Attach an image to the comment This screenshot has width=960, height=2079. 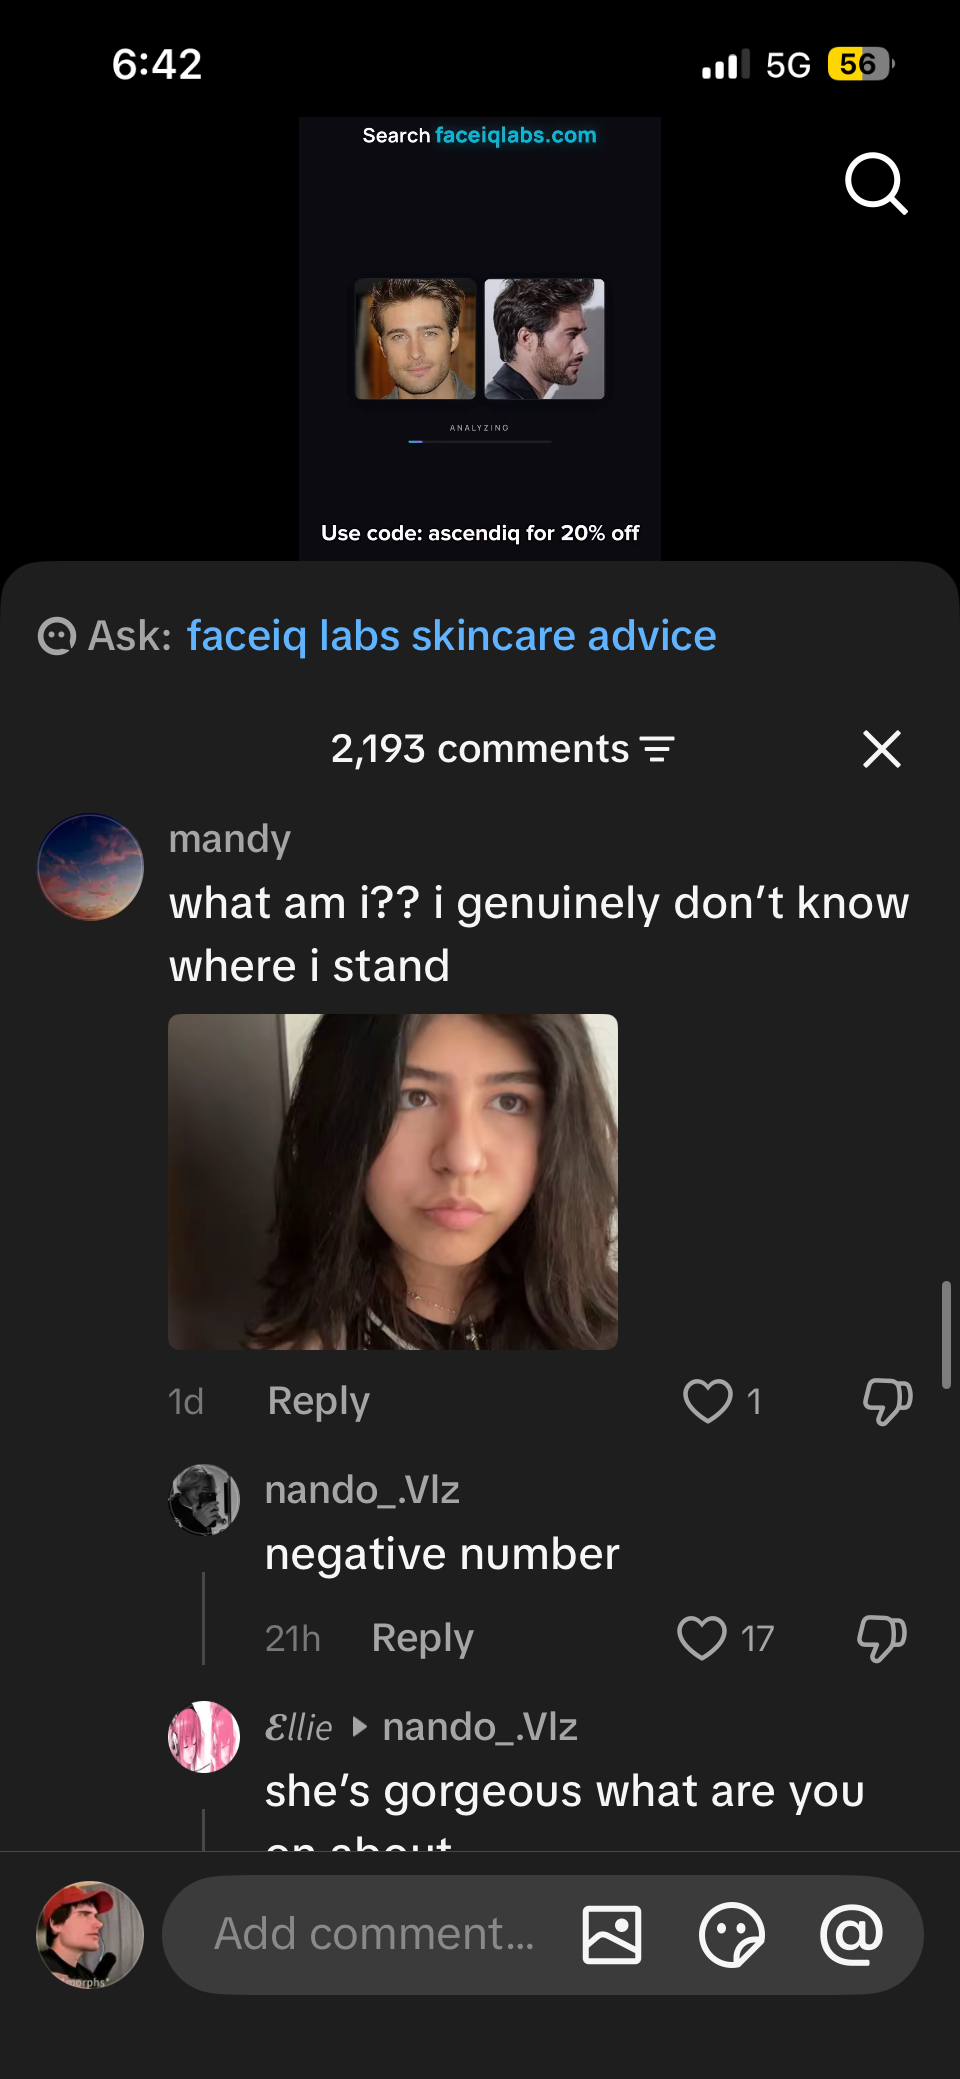[x=612, y=1934]
